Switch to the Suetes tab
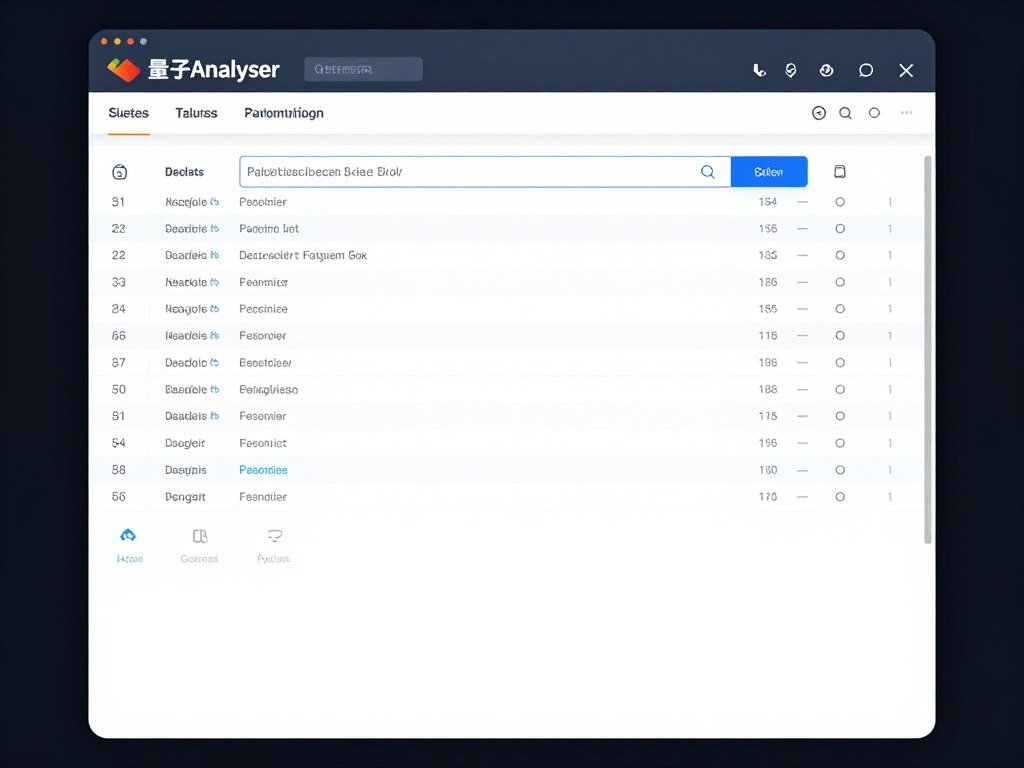 (129, 113)
